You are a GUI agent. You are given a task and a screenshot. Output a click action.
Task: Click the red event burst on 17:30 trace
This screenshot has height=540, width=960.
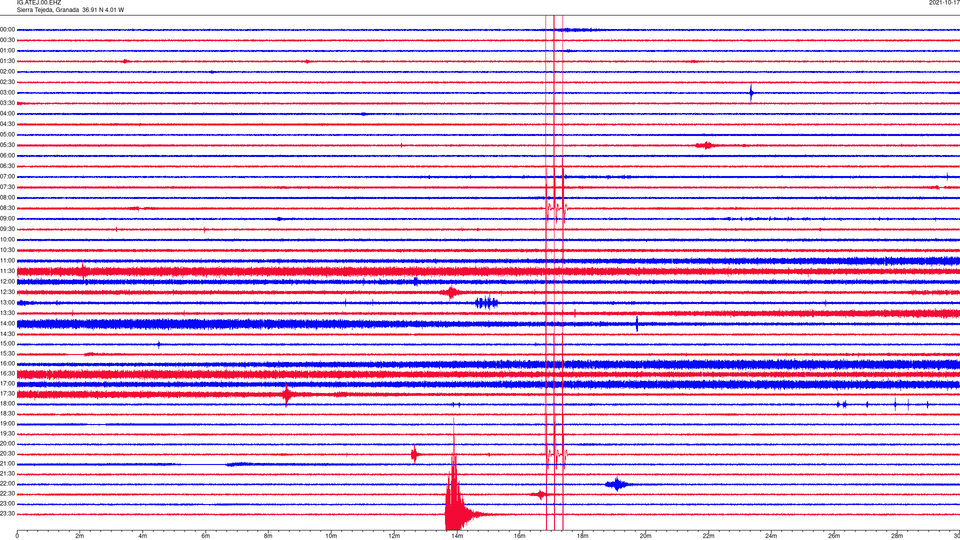coord(287,394)
